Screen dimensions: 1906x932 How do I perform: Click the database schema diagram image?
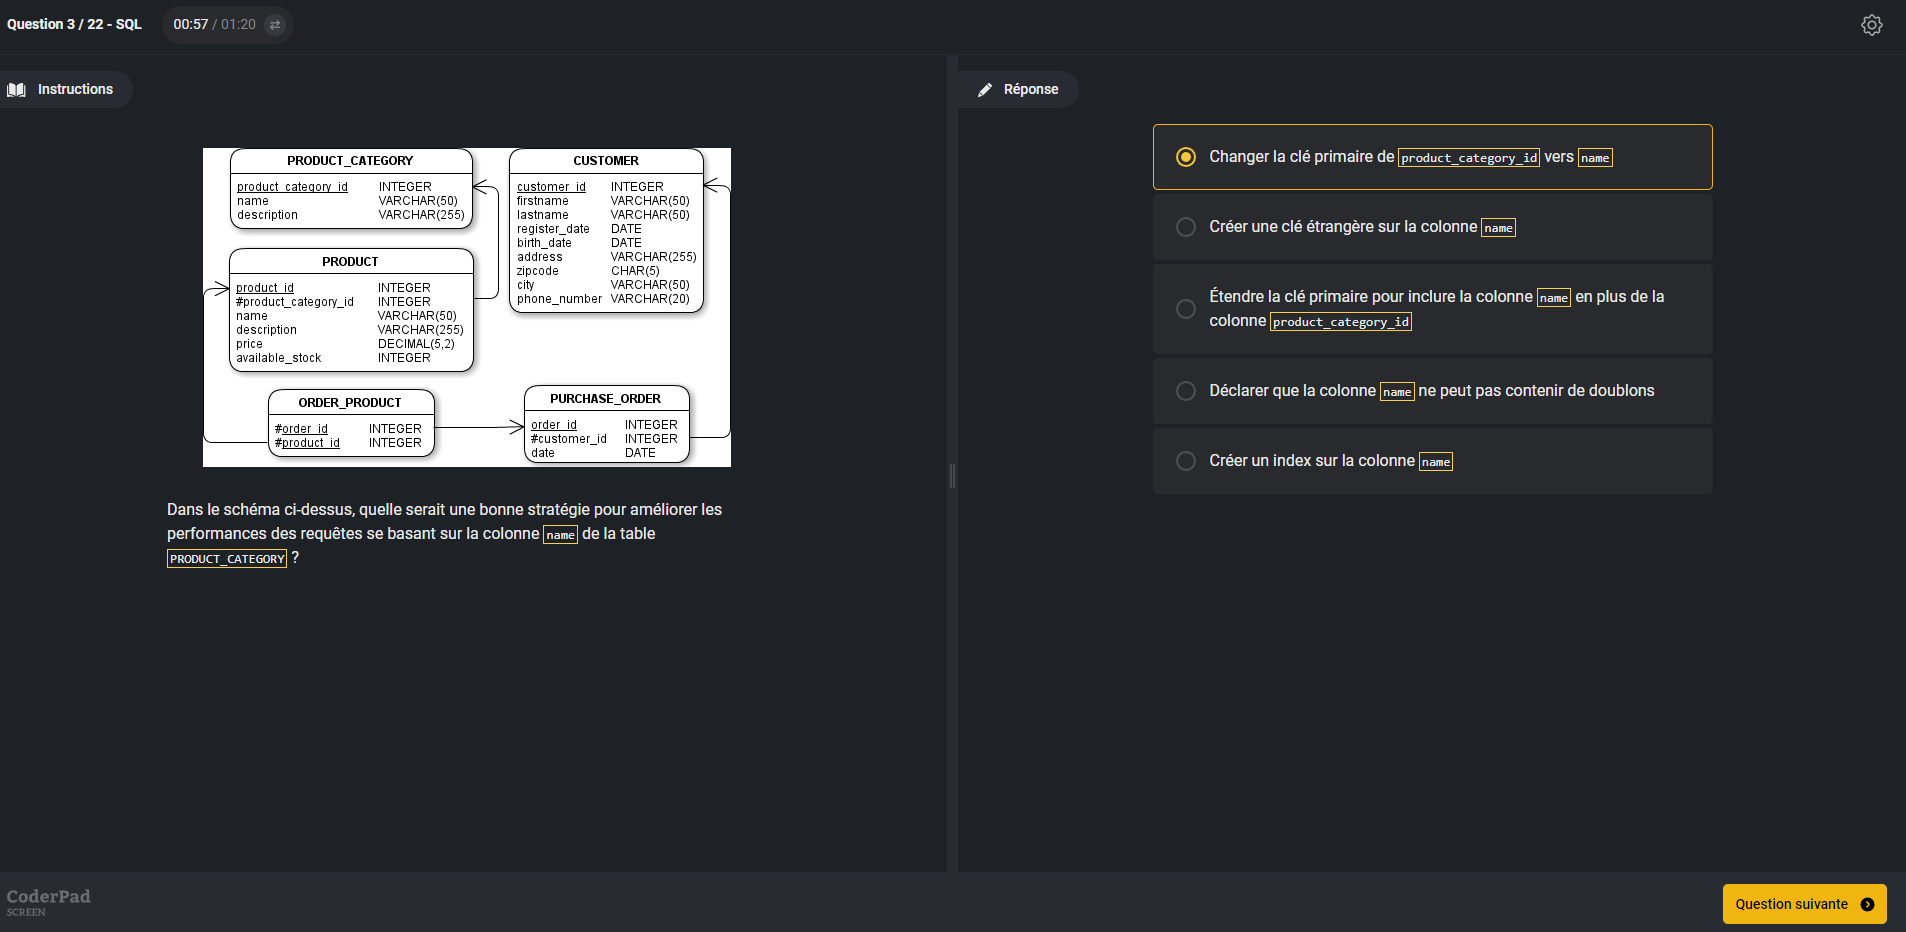pos(466,307)
